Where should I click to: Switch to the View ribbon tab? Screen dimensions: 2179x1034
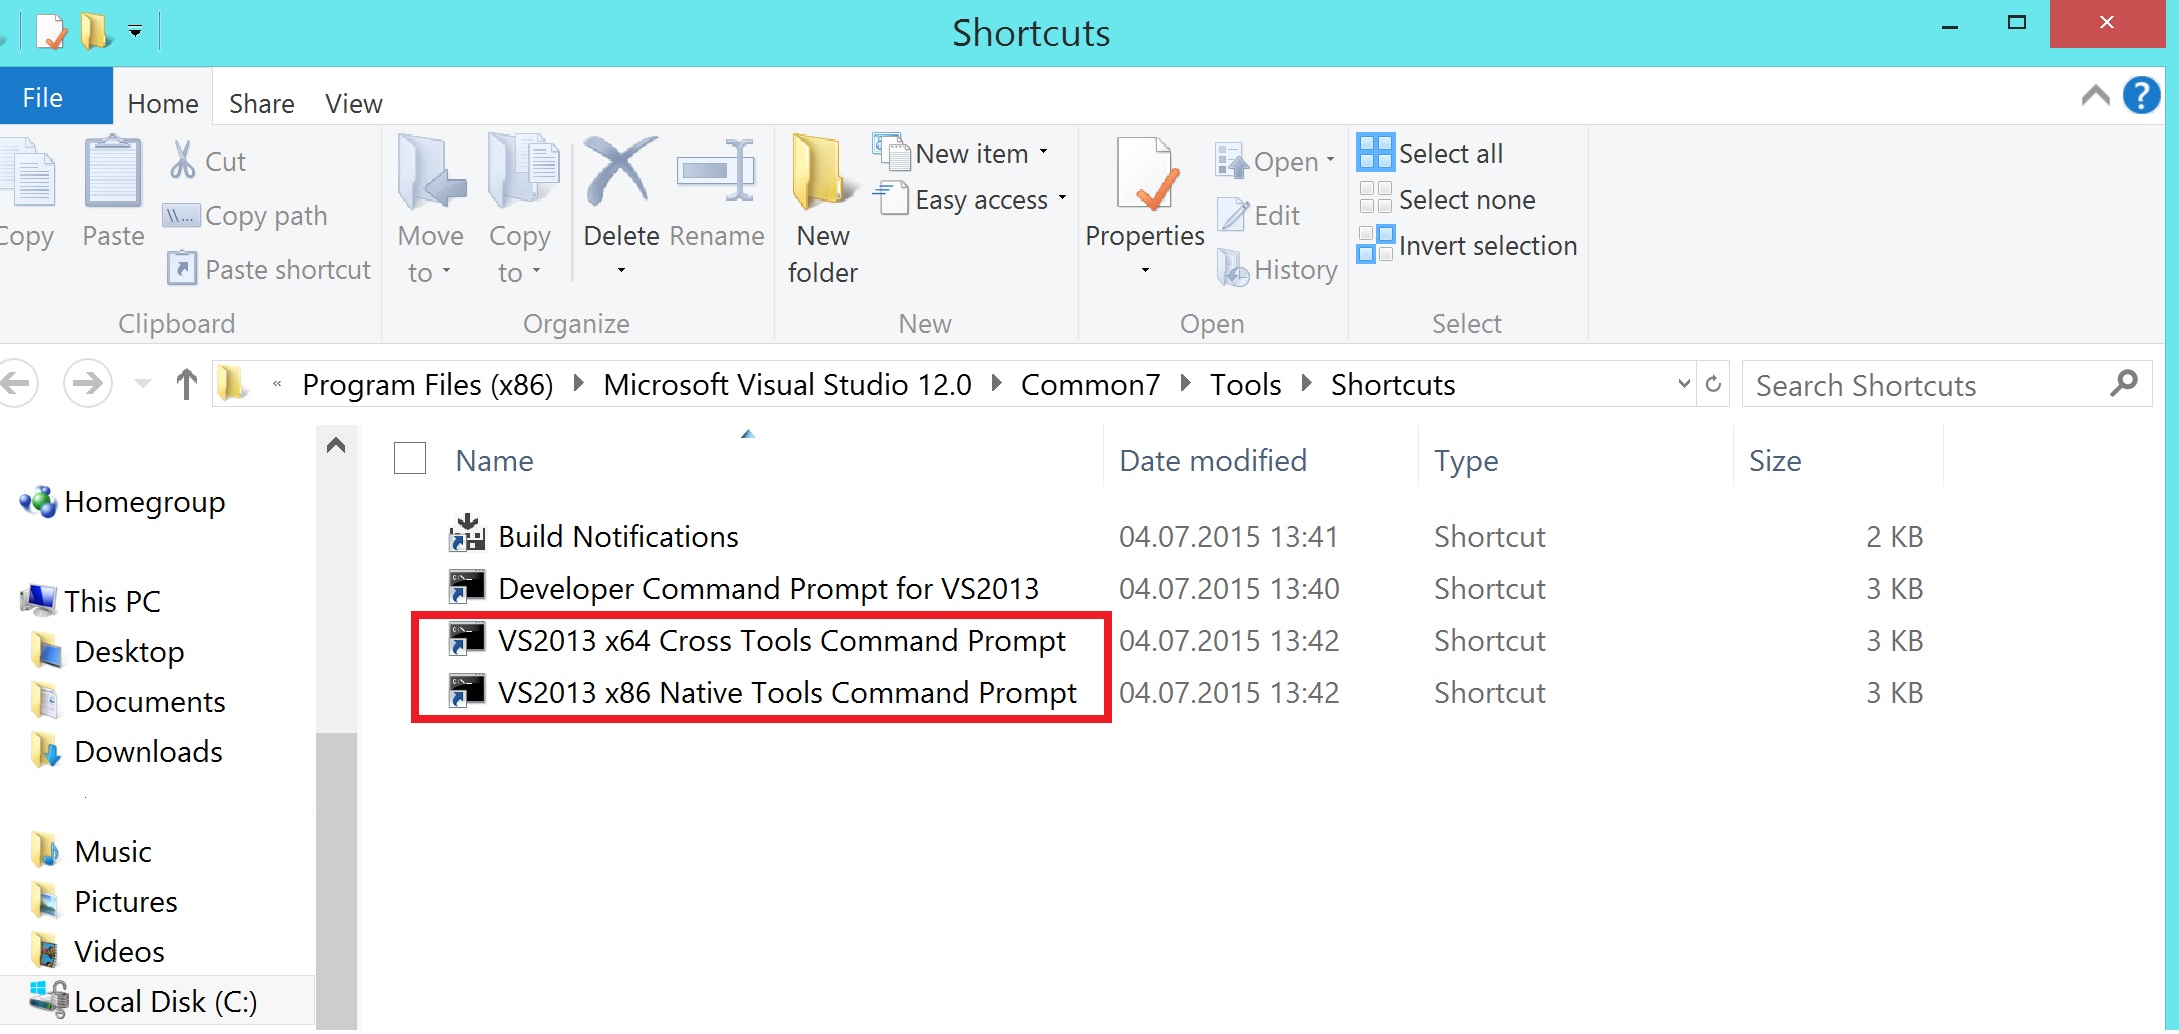coord(353,103)
